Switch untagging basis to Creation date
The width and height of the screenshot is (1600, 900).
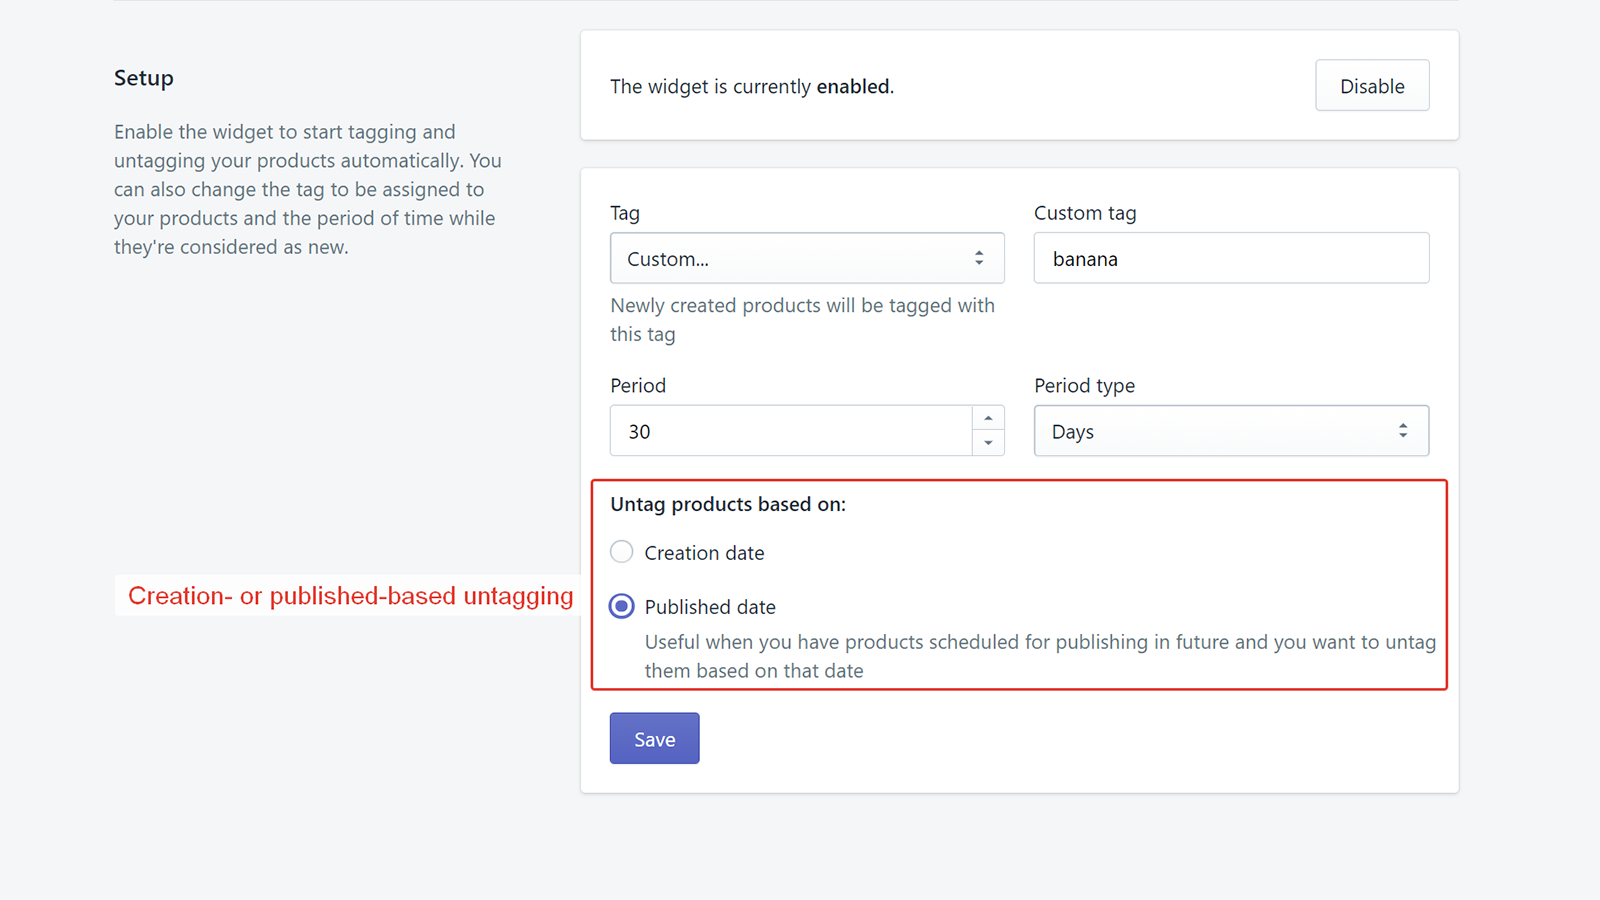pos(621,551)
